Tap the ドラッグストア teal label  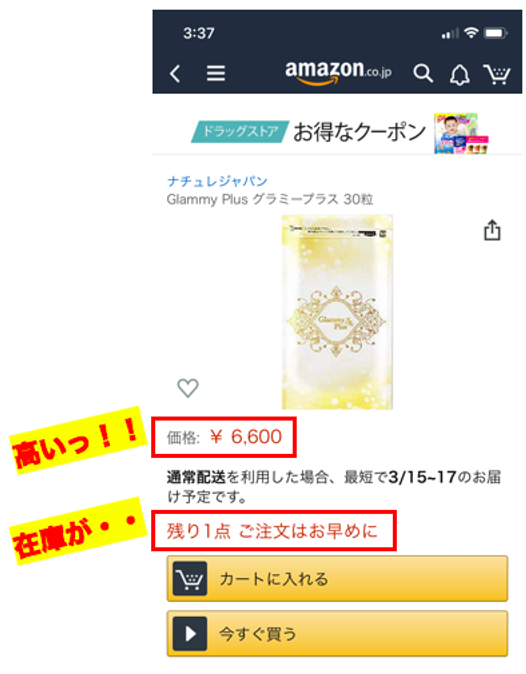240,131
